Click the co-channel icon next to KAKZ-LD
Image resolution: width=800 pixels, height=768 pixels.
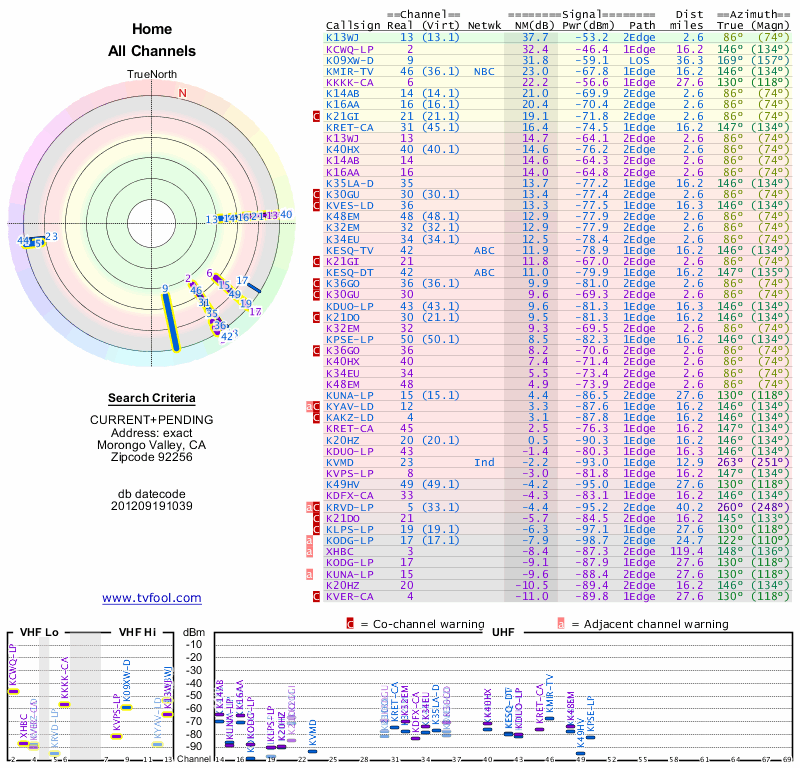tap(317, 417)
